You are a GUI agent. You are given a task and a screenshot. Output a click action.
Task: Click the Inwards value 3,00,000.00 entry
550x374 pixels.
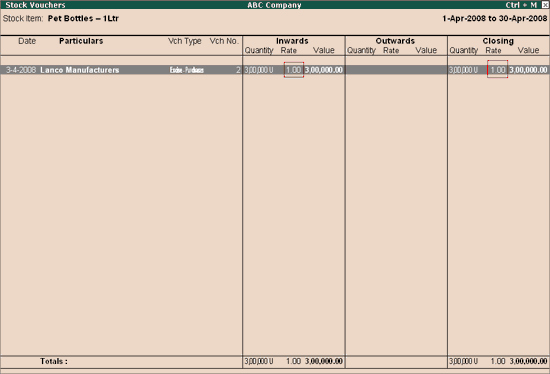pos(324,70)
